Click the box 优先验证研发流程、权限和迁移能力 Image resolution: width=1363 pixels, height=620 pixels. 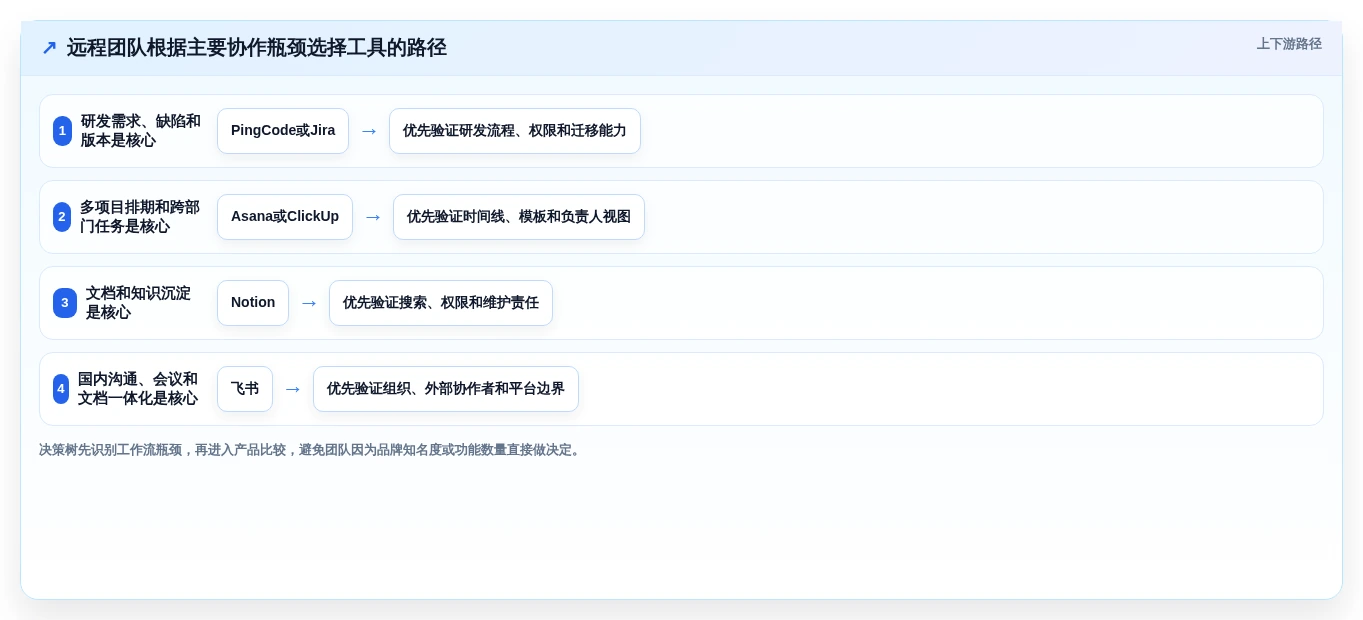(x=515, y=131)
